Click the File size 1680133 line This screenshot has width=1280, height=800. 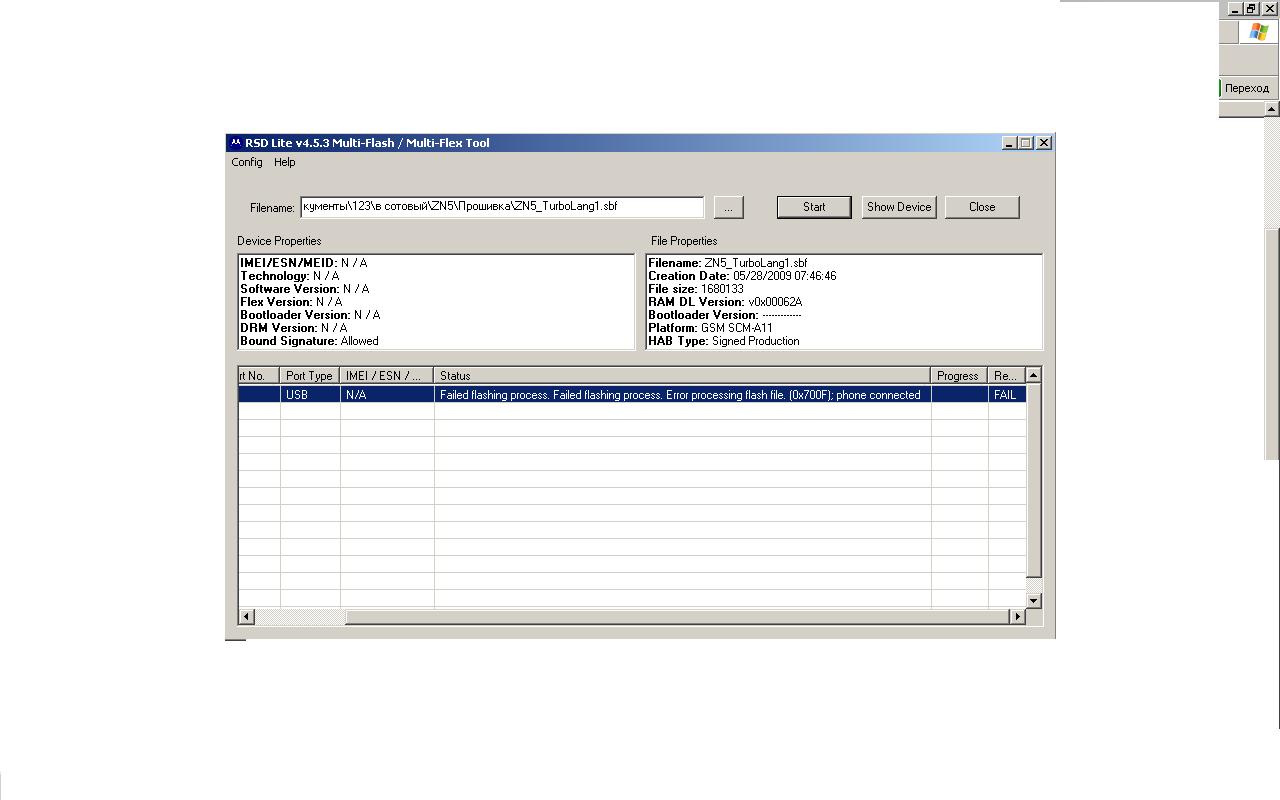tap(696, 289)
